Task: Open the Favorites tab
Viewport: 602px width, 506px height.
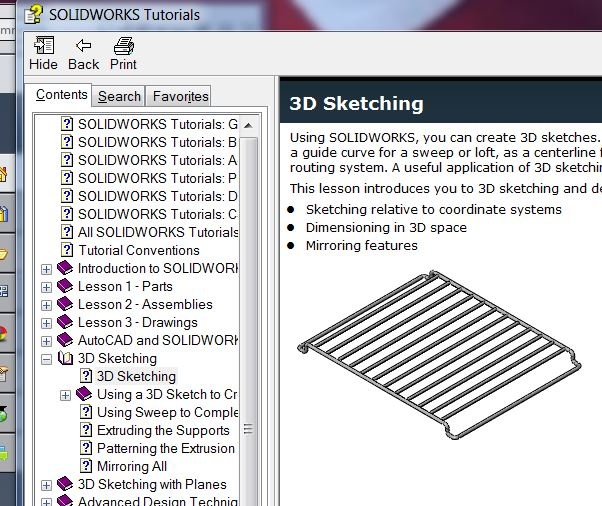Action: (180, 96)
